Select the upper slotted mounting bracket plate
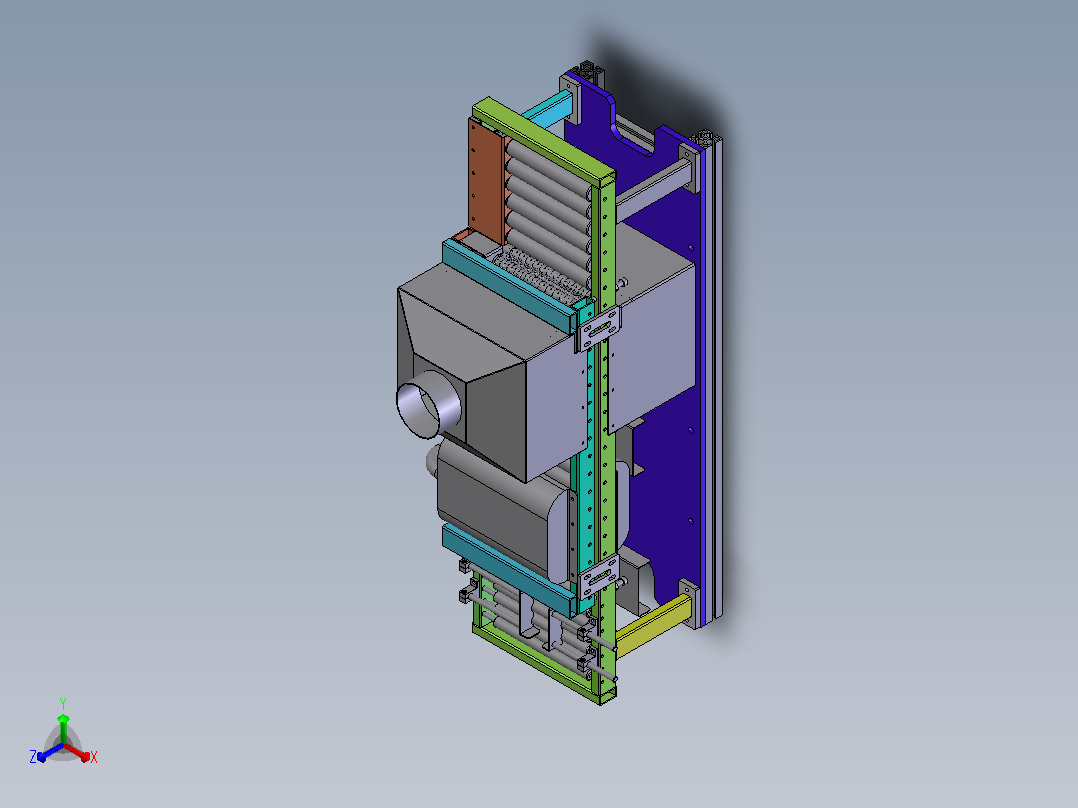This screenshot has height=808, width=1078. click(x=600, y=328)
